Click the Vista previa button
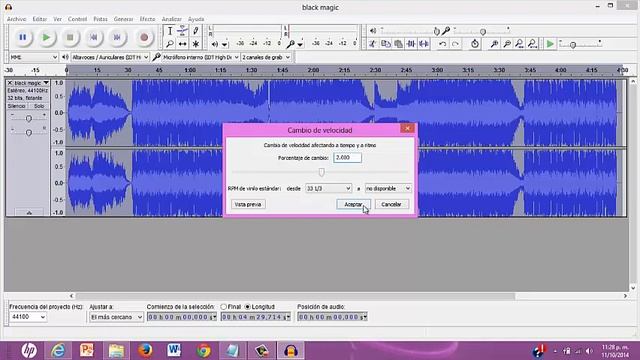640x360 pixels. point(248,204)
